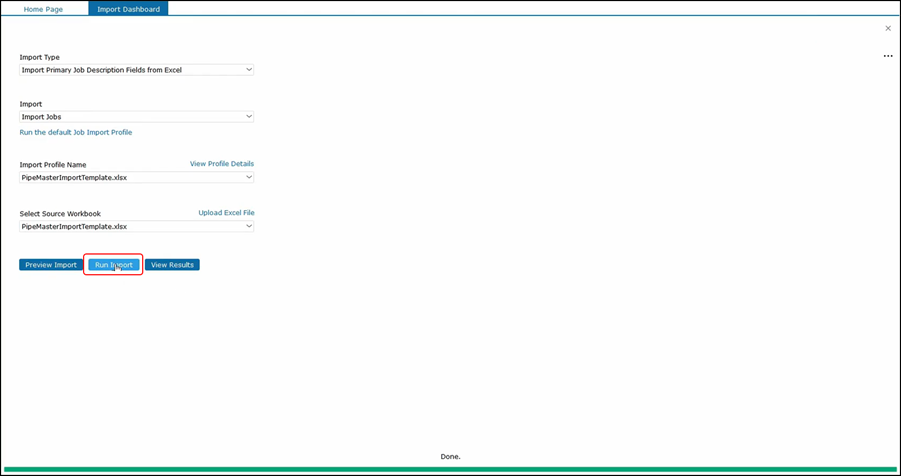Click Run the default Job Import Profile link

[76, 132]
